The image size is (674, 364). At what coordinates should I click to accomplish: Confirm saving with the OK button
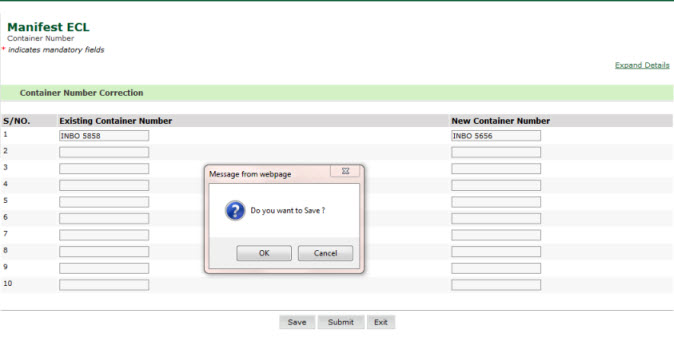[264, 253]
